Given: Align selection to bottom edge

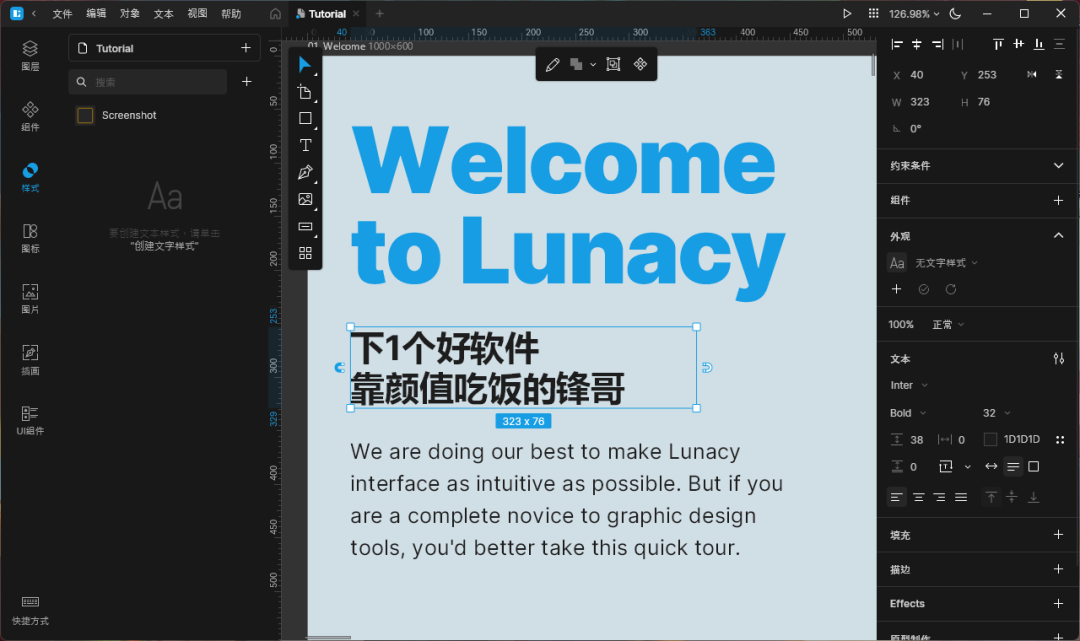Looking at the screenshot, I should (x=1039, y=45).
